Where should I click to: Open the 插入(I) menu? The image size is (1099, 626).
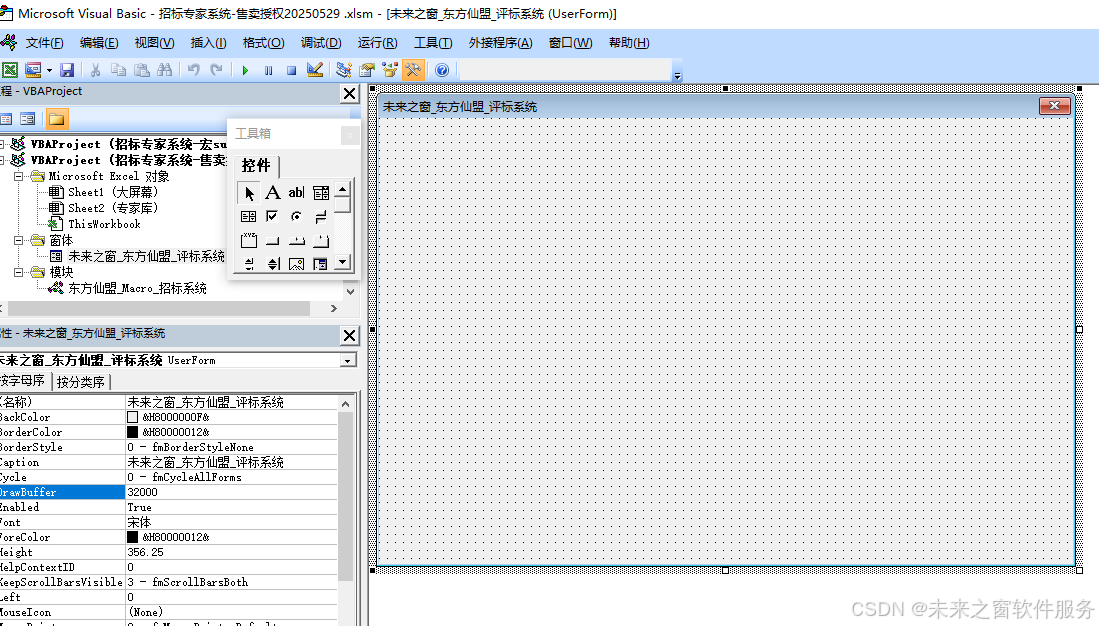pos(208,43)
